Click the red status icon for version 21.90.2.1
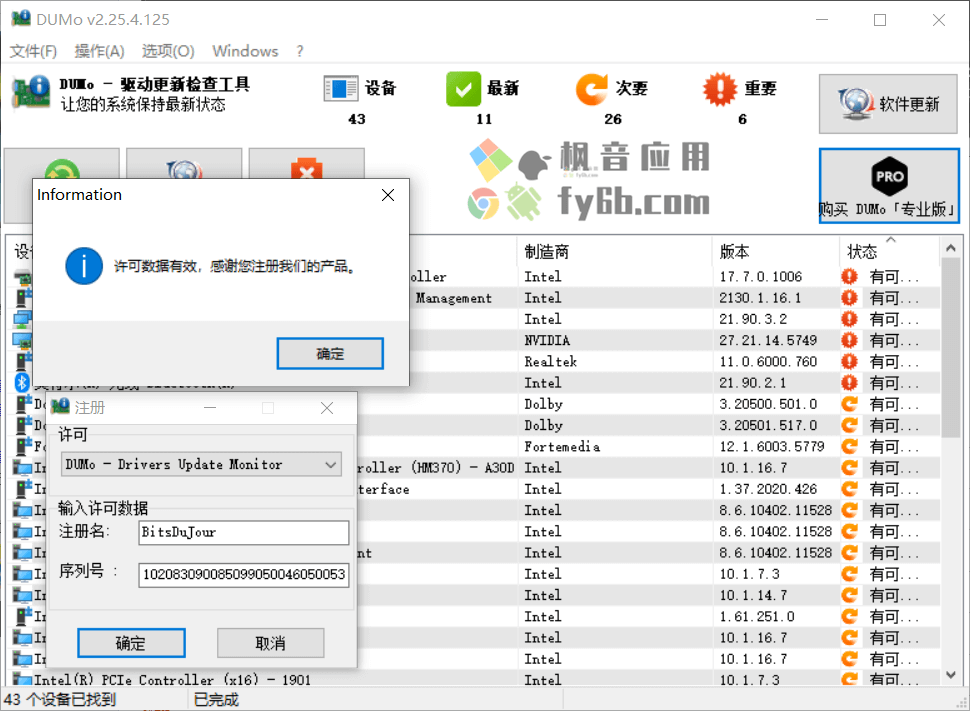 point(849,382)
